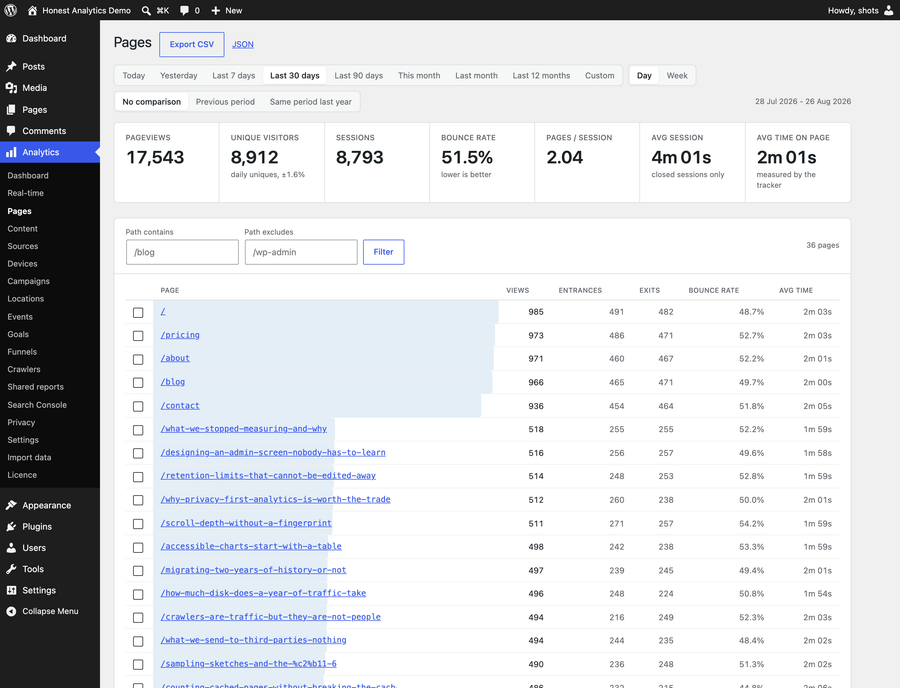Viewport: 900px width, 688px height.
Task: Click the plus New icon
Action: (216, 10)
